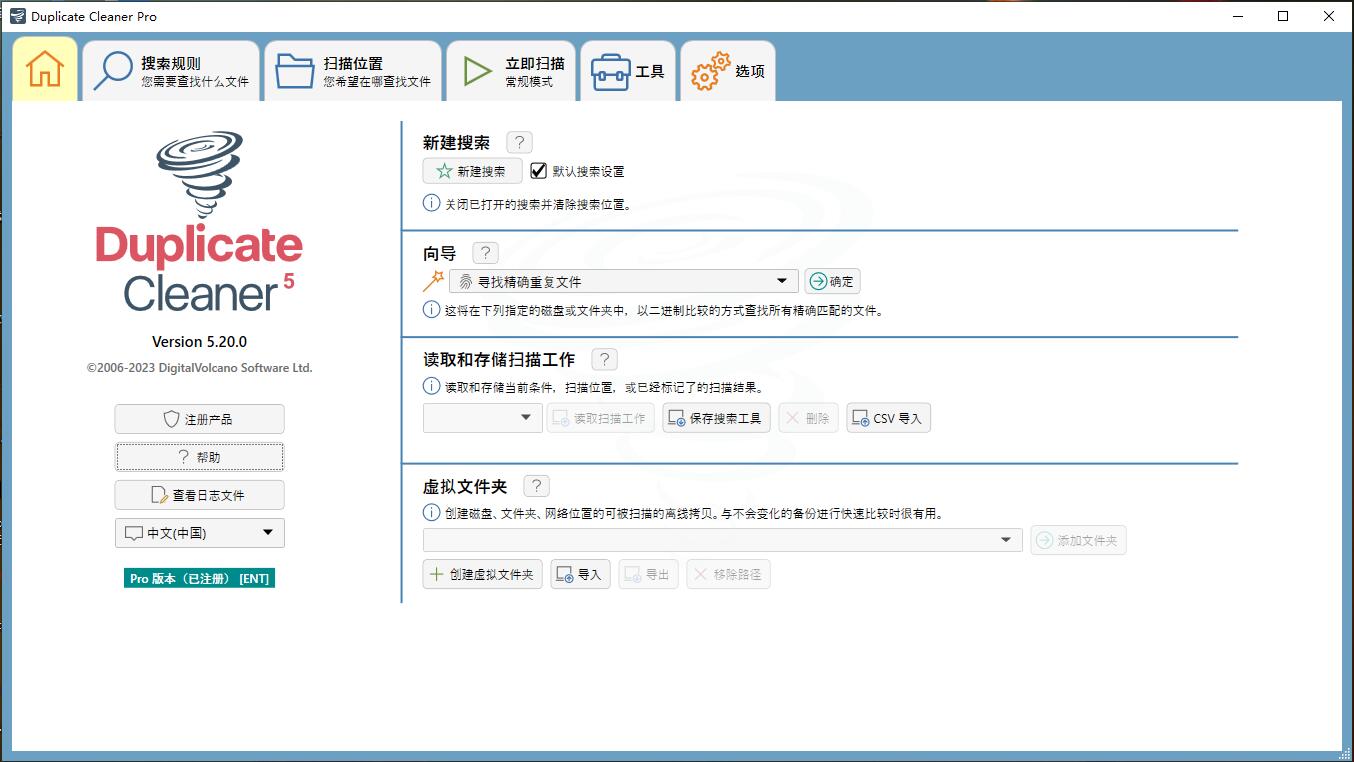
Task: Toggle the 默认搜索设置 checkbox
Action: point(539,170)
